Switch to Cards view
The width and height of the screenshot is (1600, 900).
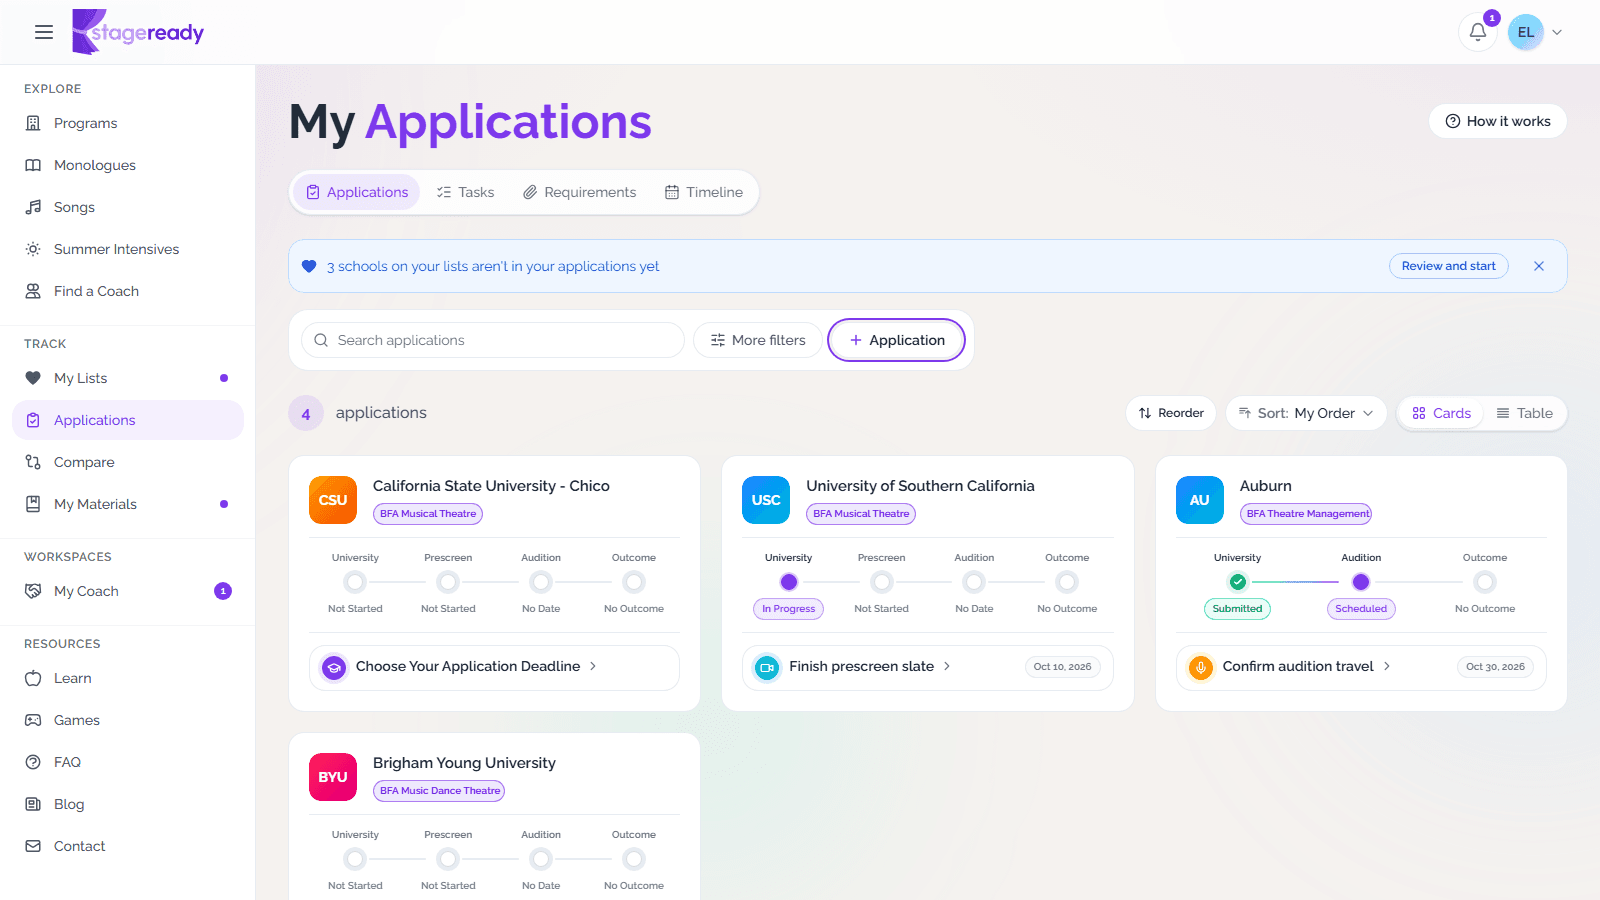tap(1441, 413)
